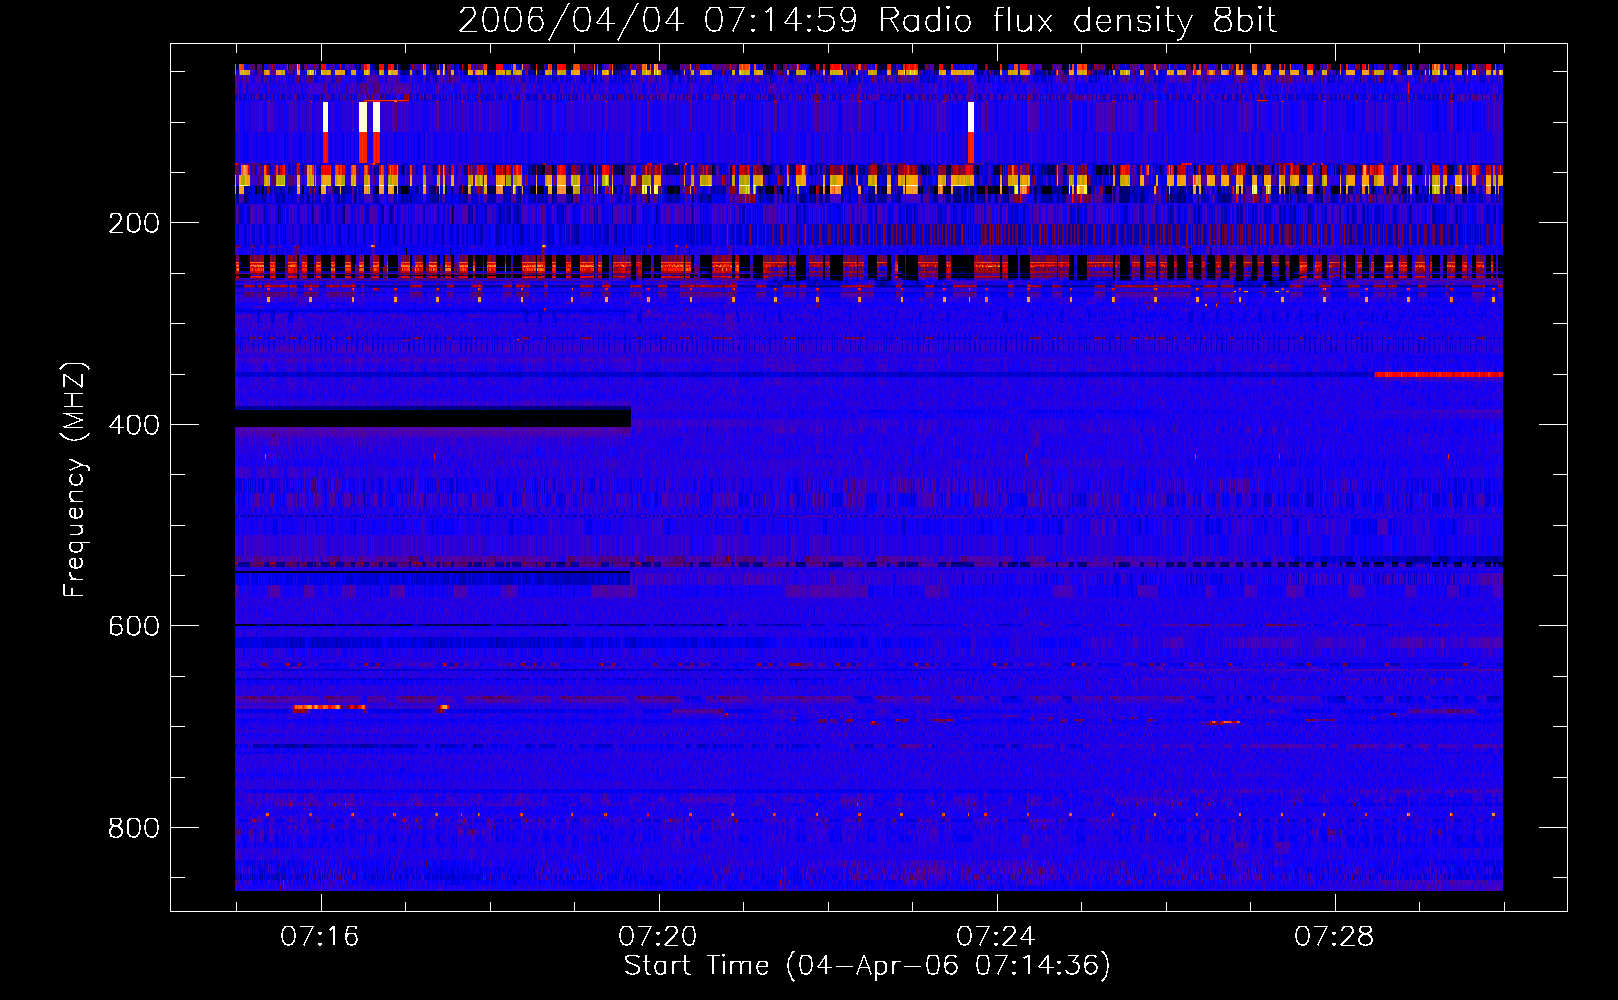The height and width of the screenshot is (1000, 1618).
Task: Click the orange streak near 700 MHz after 07:26
Action: 1224,722
